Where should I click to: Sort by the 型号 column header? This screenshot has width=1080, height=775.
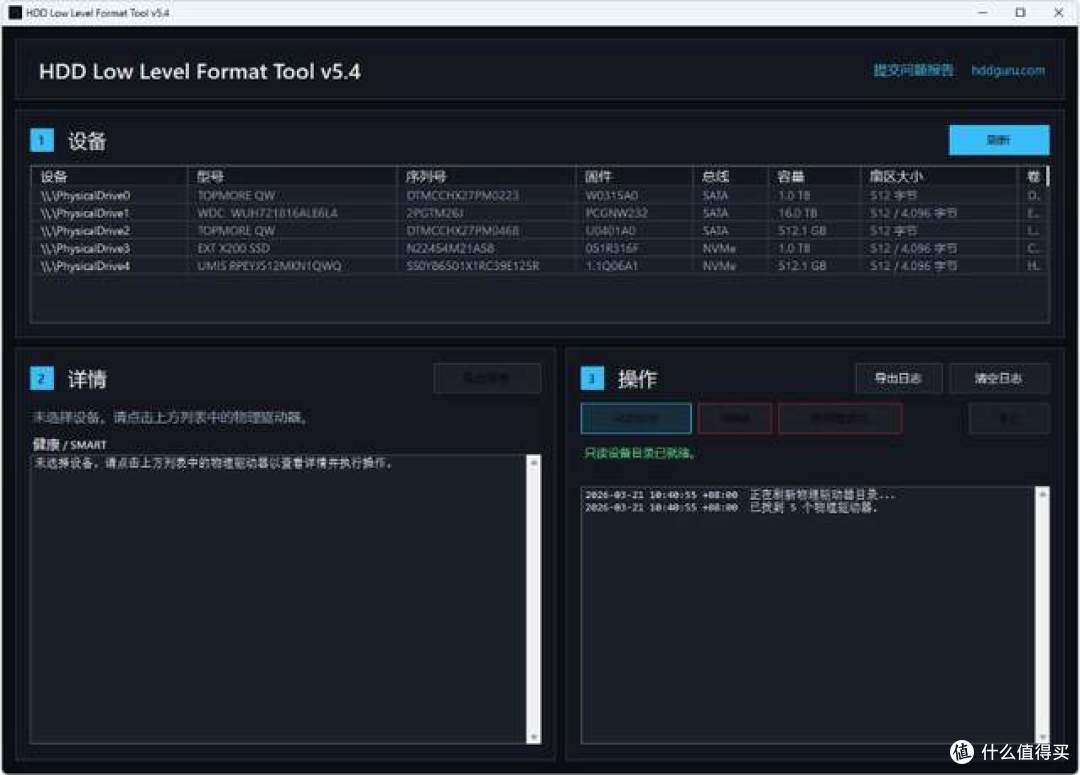click(x=292, y=176)
